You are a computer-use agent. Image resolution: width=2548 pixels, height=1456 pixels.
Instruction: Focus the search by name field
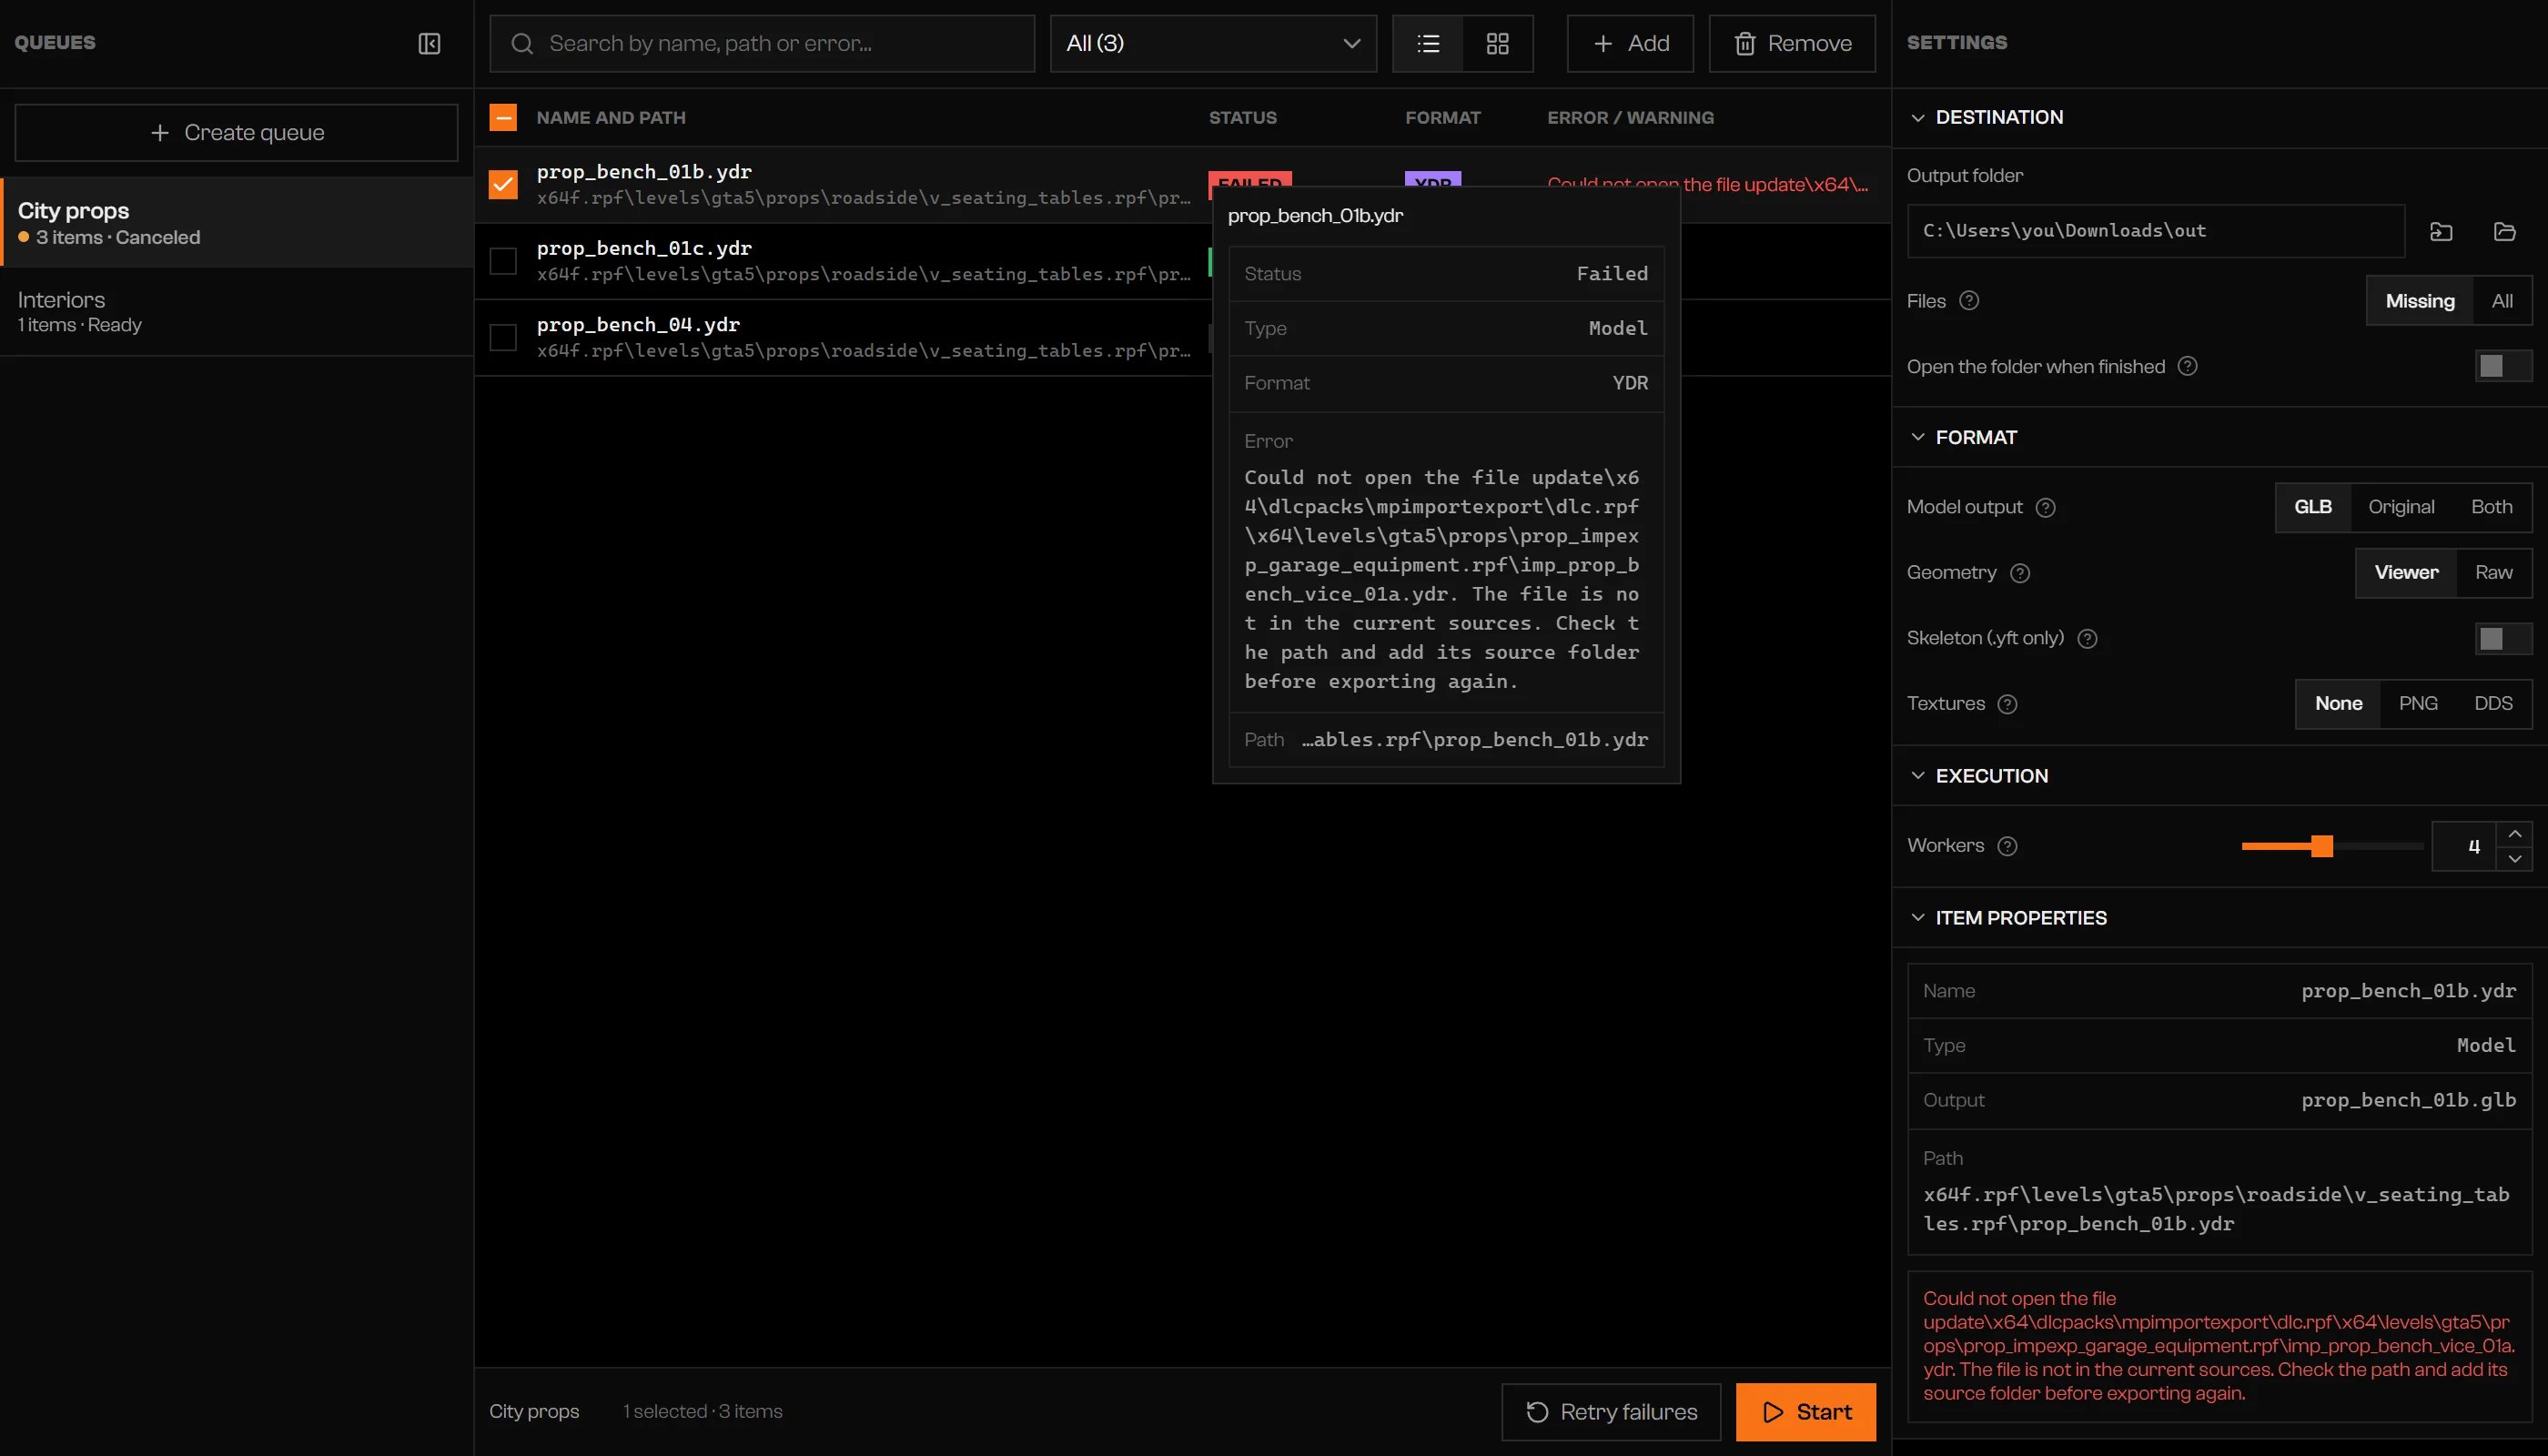(762, 43)
